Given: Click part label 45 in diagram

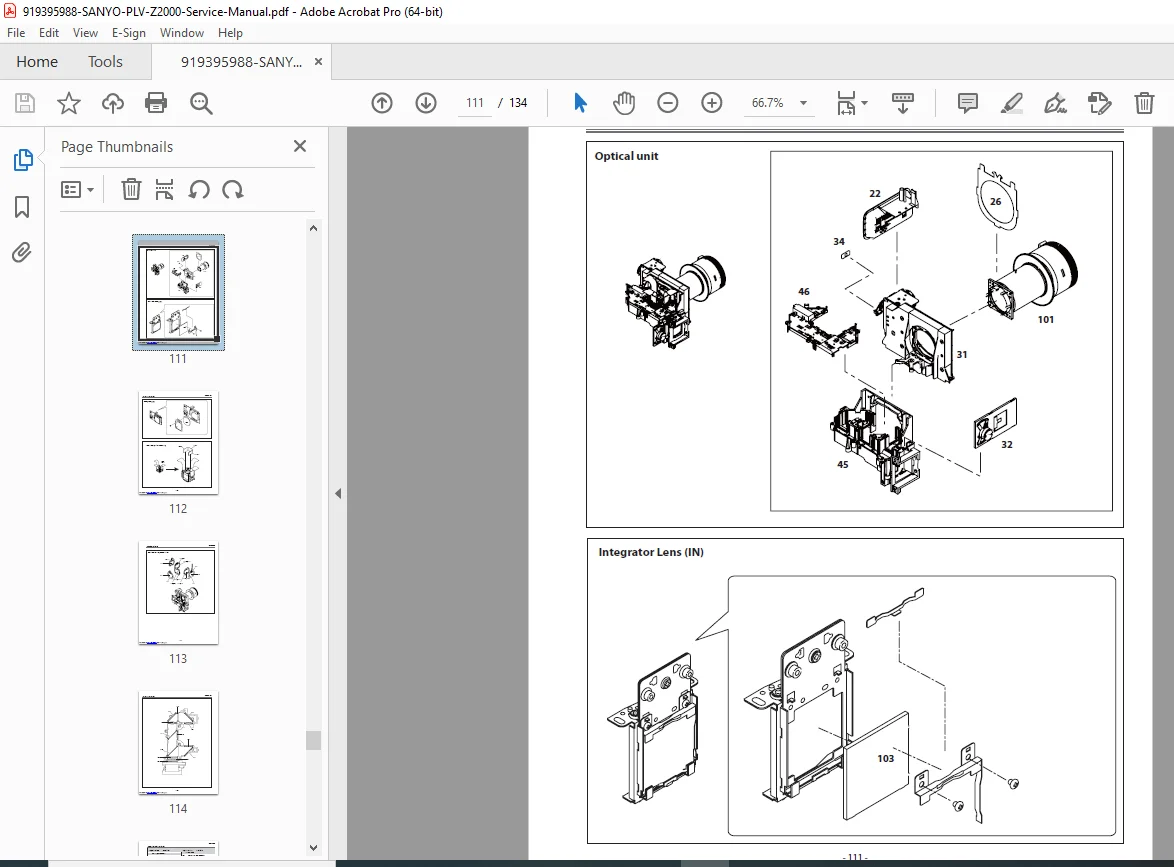Looking at the screenshot, I should 842,465.
